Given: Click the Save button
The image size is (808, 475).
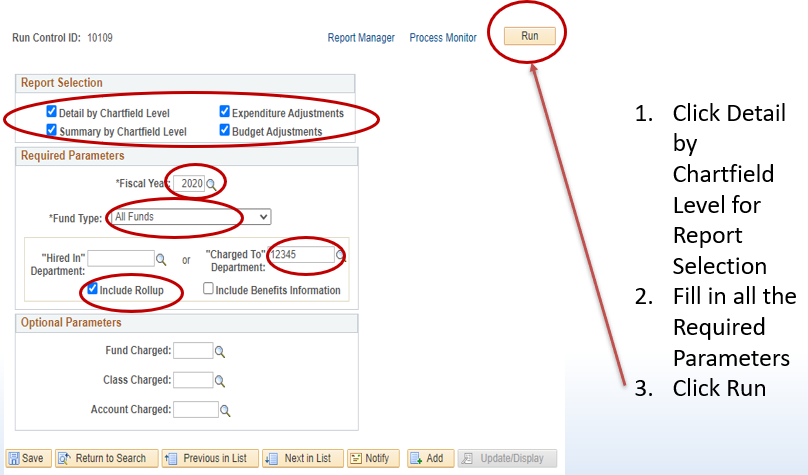Looking at the screenshot, I should 28,458.
